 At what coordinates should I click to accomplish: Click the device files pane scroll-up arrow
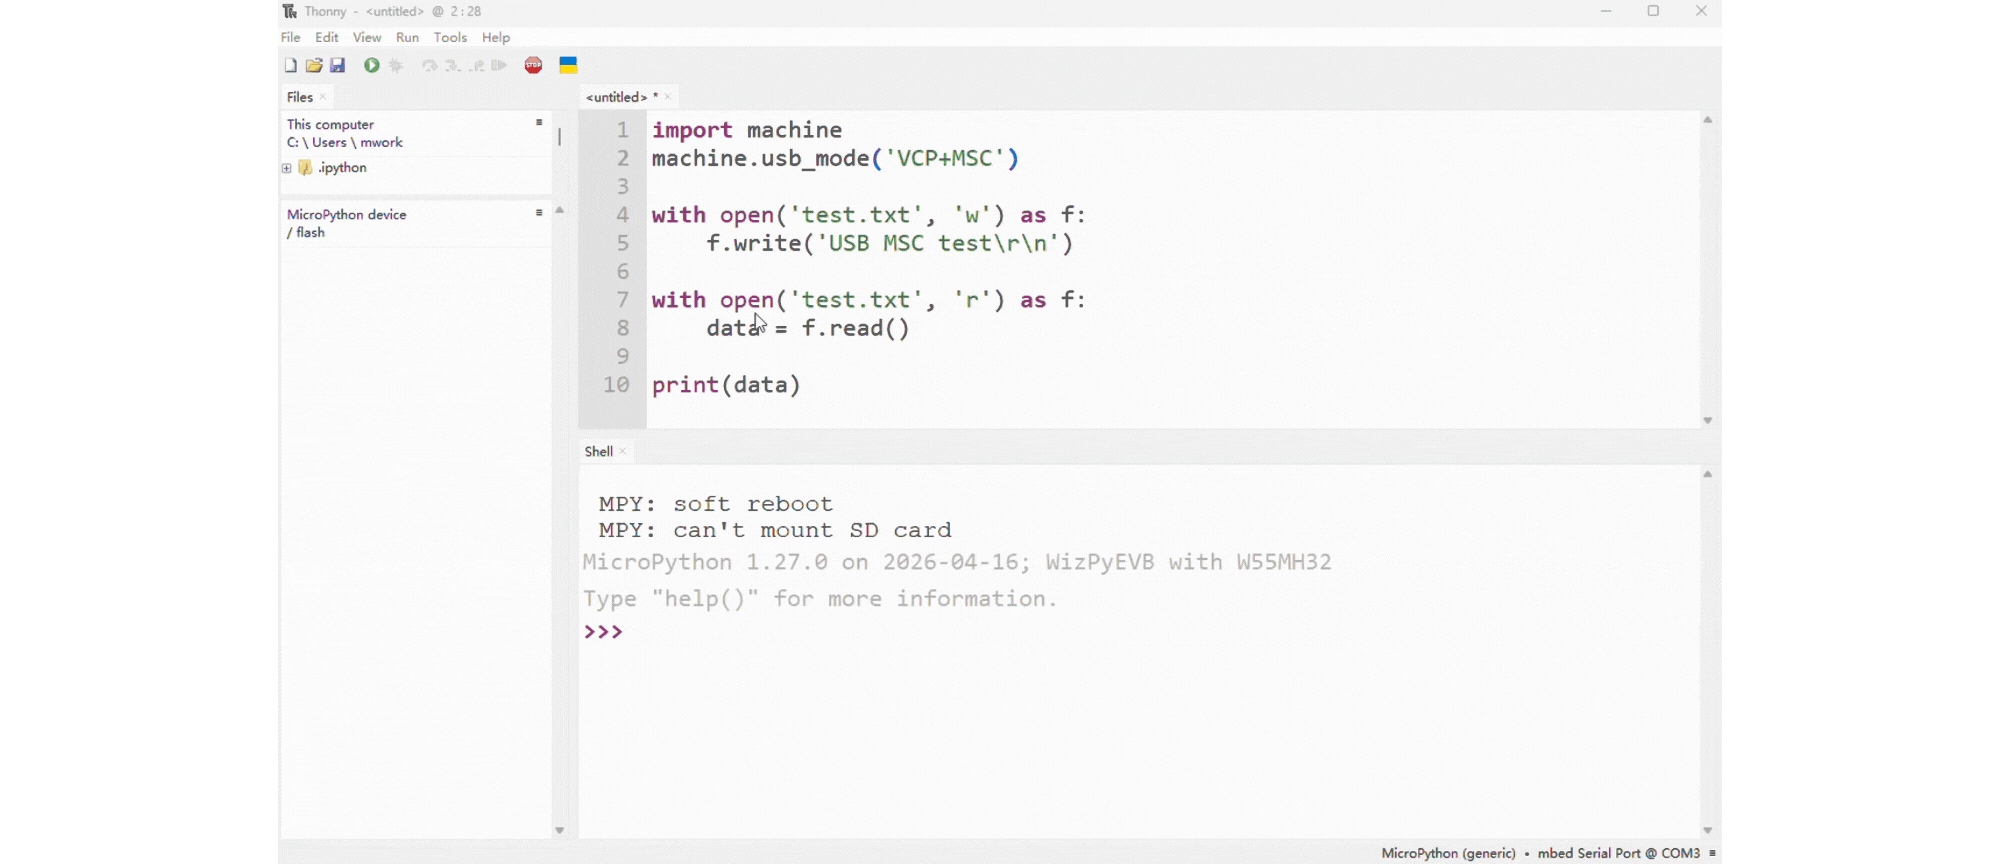560,210
